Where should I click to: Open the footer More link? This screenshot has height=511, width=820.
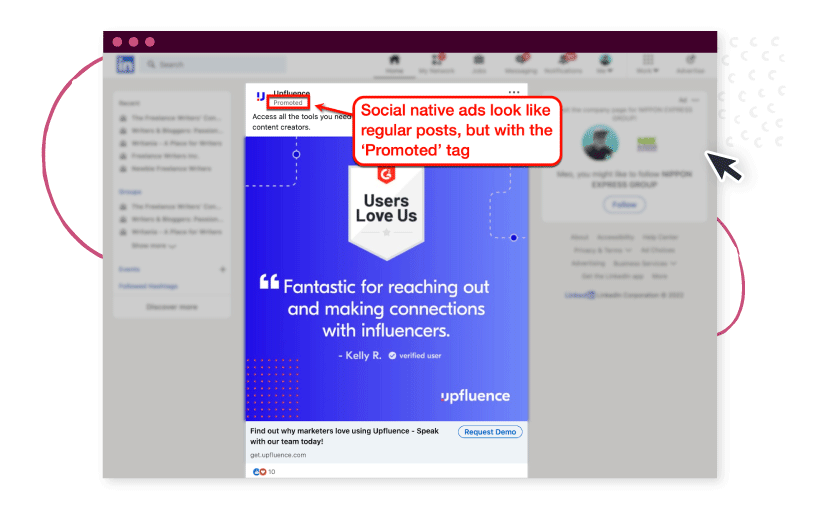click(x=659, y=276)
